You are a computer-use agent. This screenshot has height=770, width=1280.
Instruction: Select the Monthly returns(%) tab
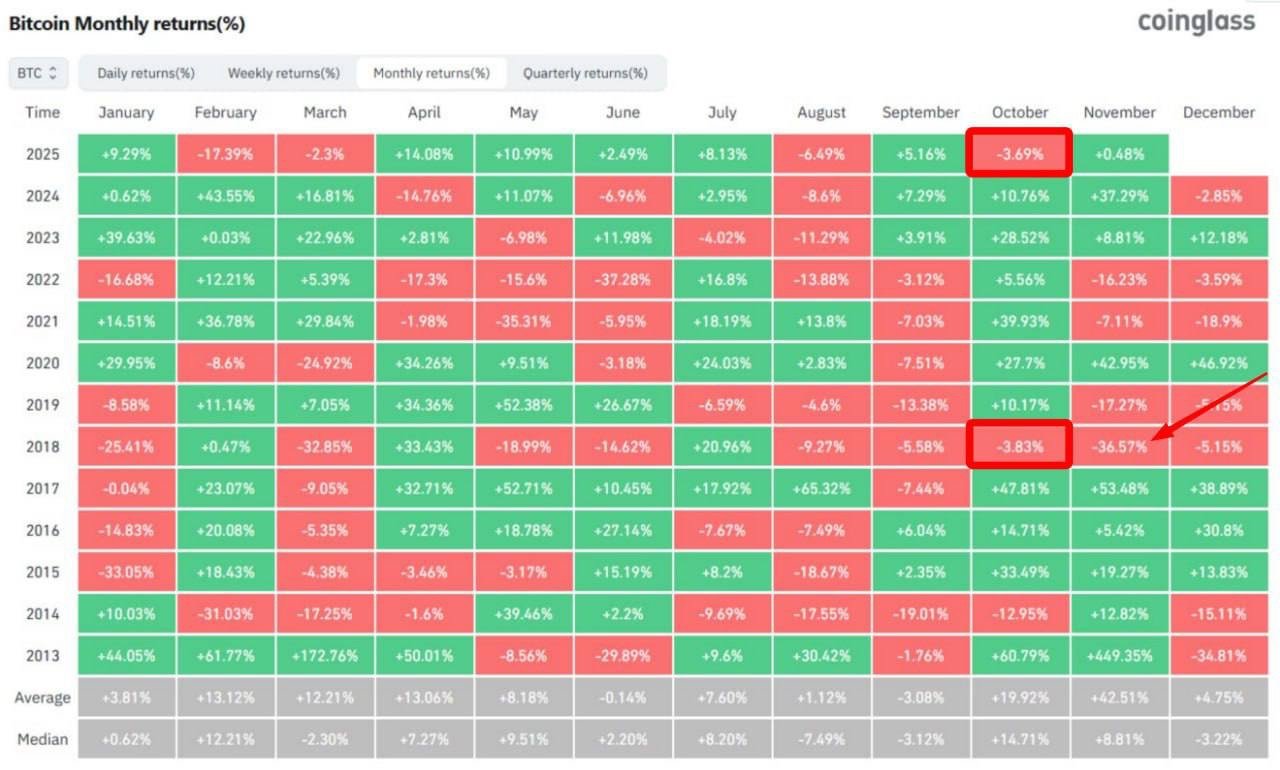click(431, 73)
